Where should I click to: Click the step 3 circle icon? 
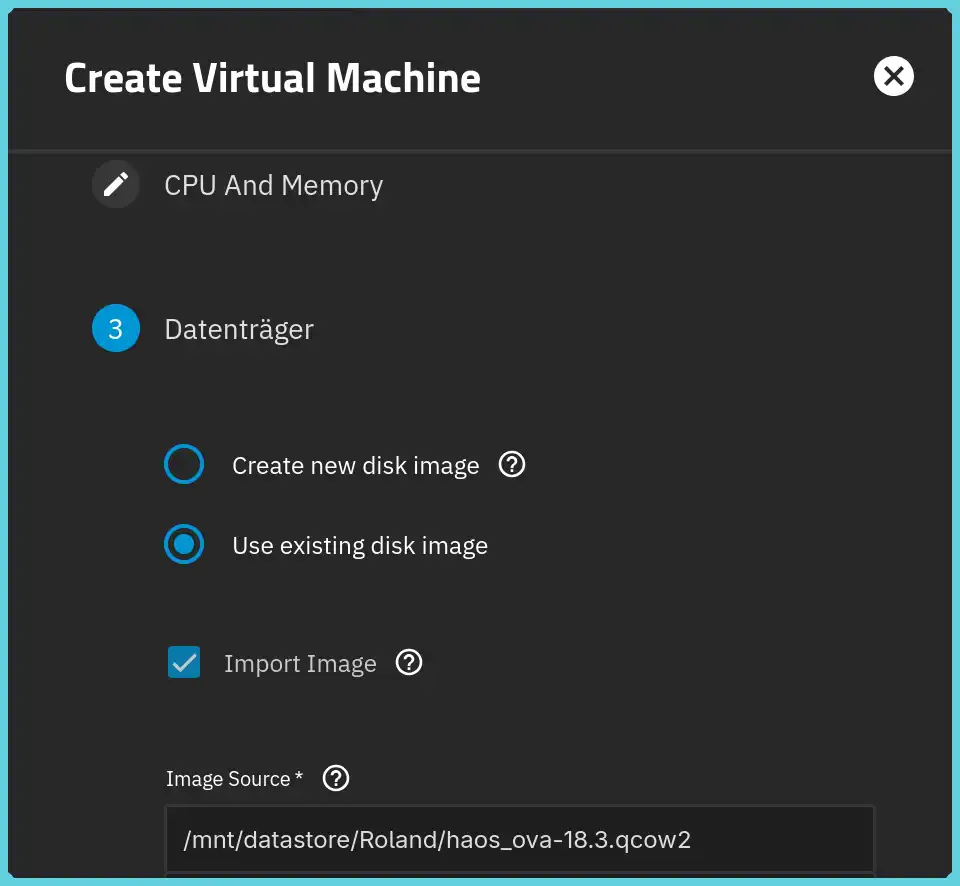point(116,328)
